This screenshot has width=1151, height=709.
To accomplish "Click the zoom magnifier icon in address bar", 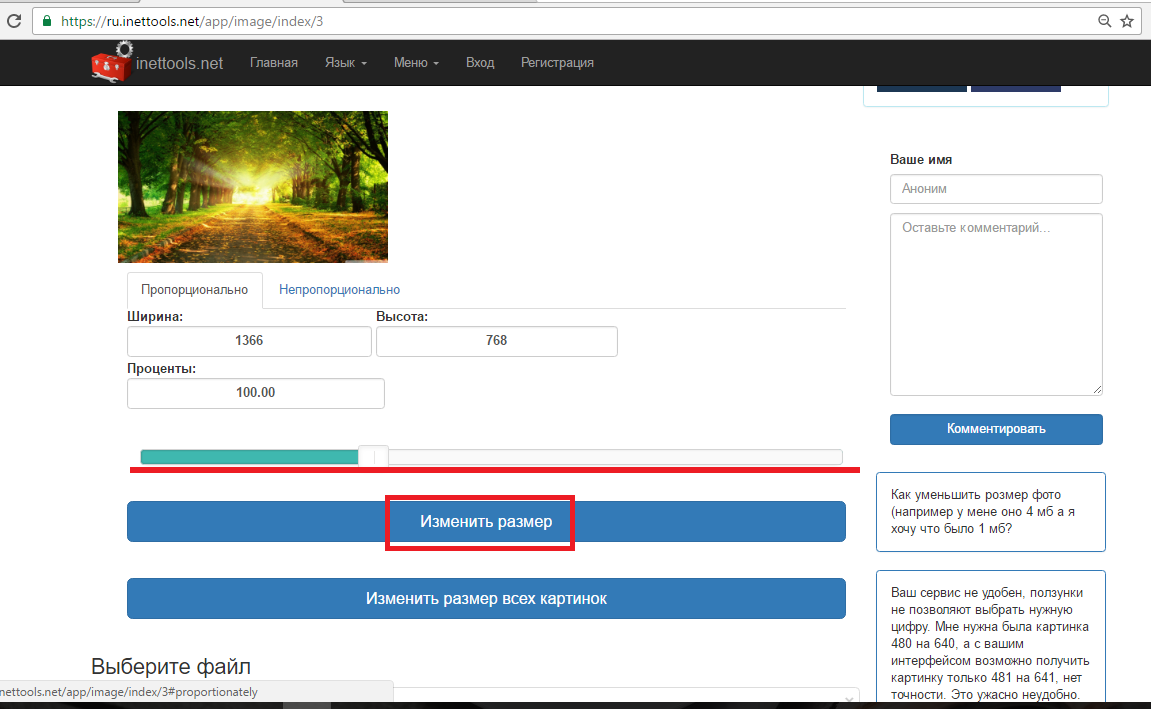I will (x=1104, y=20).
